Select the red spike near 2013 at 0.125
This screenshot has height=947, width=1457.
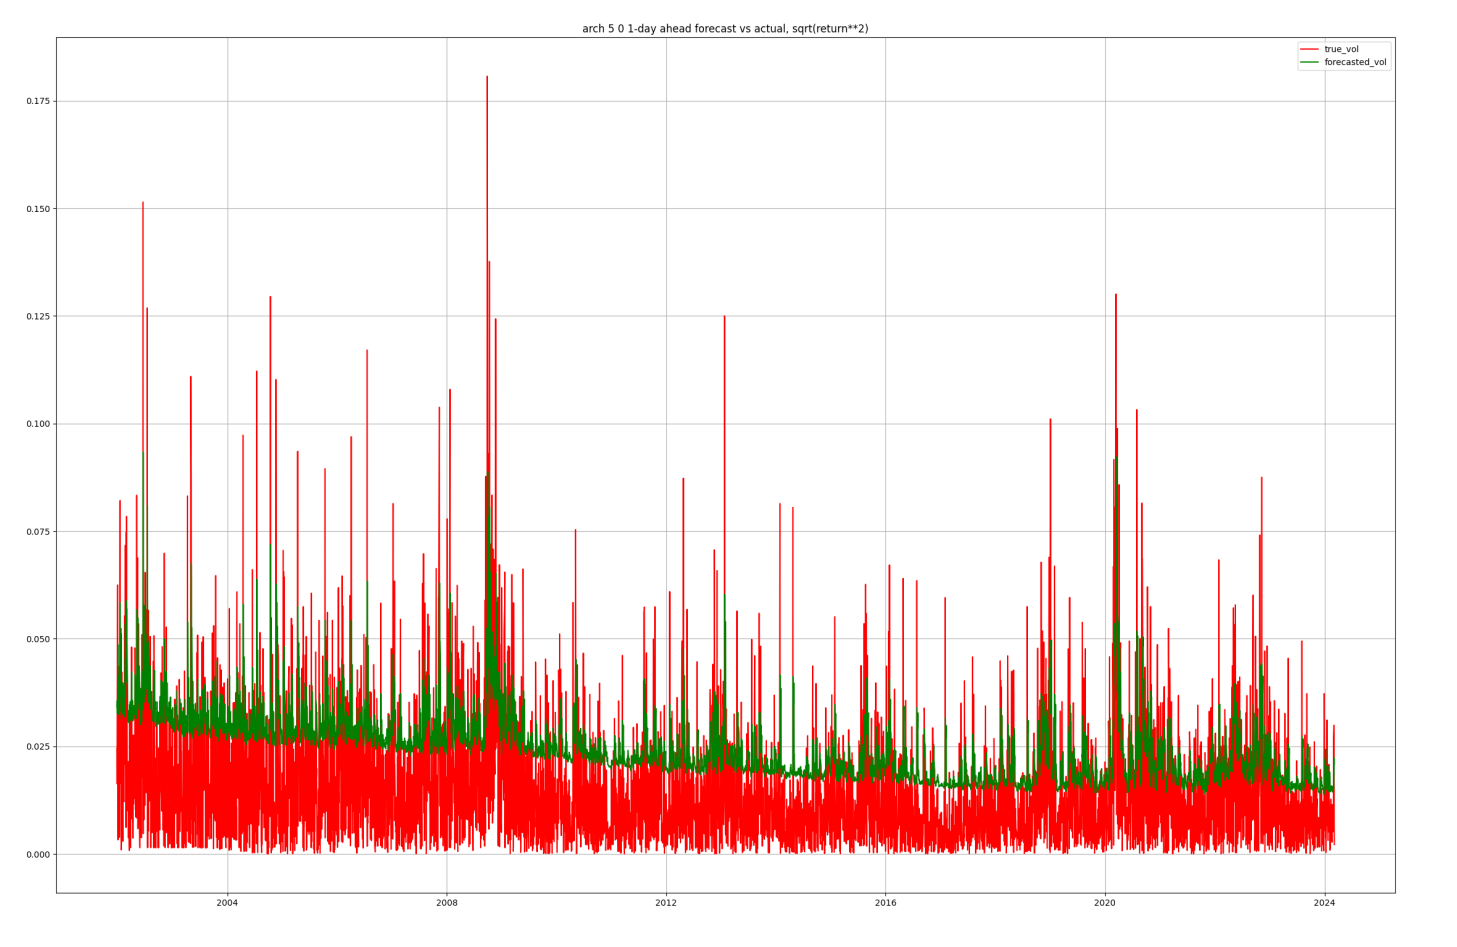pos(726,317)
